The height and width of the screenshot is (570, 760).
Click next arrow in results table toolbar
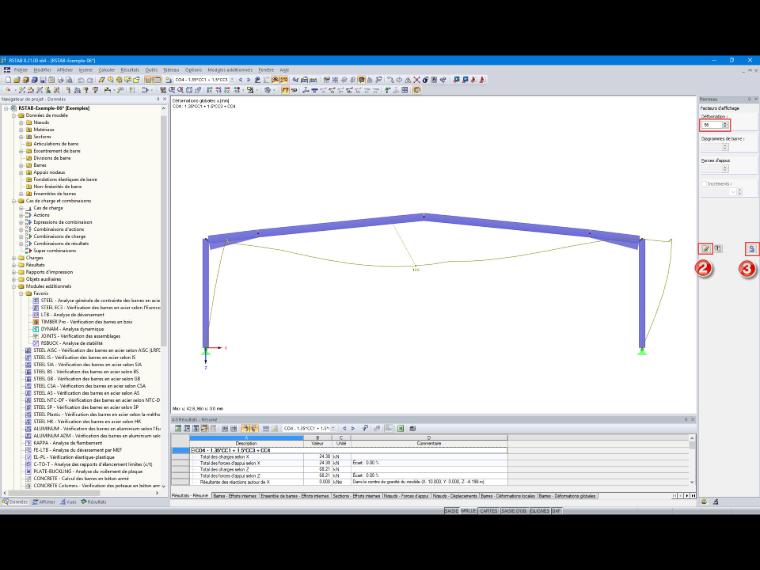[x=353, y=428]
